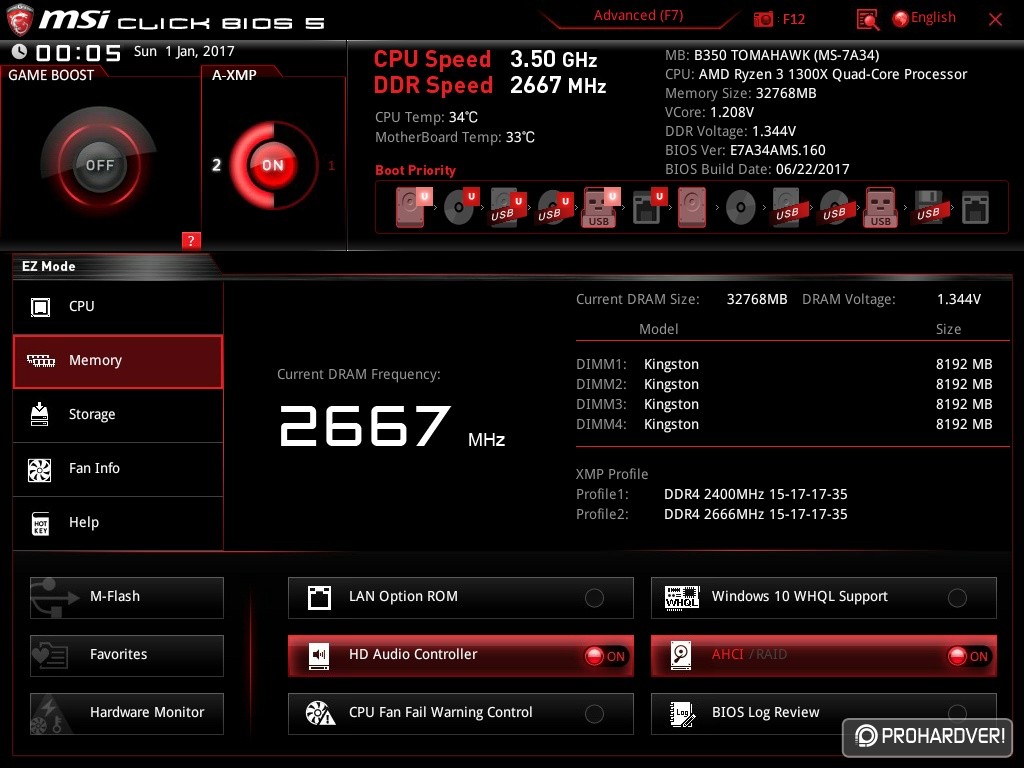Change language via the English globe
The height and width of the screenshot is (768, 1024).
click(x=924, y=18)
